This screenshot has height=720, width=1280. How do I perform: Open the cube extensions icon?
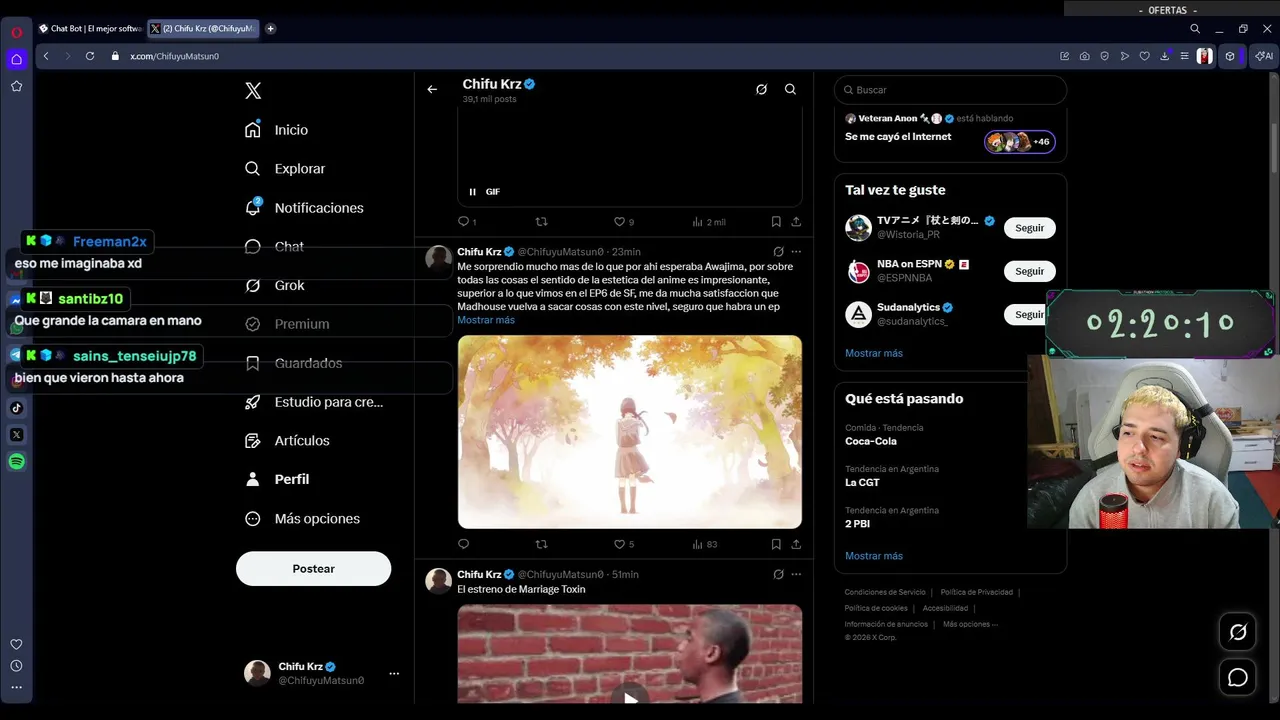coord(1230,56)
